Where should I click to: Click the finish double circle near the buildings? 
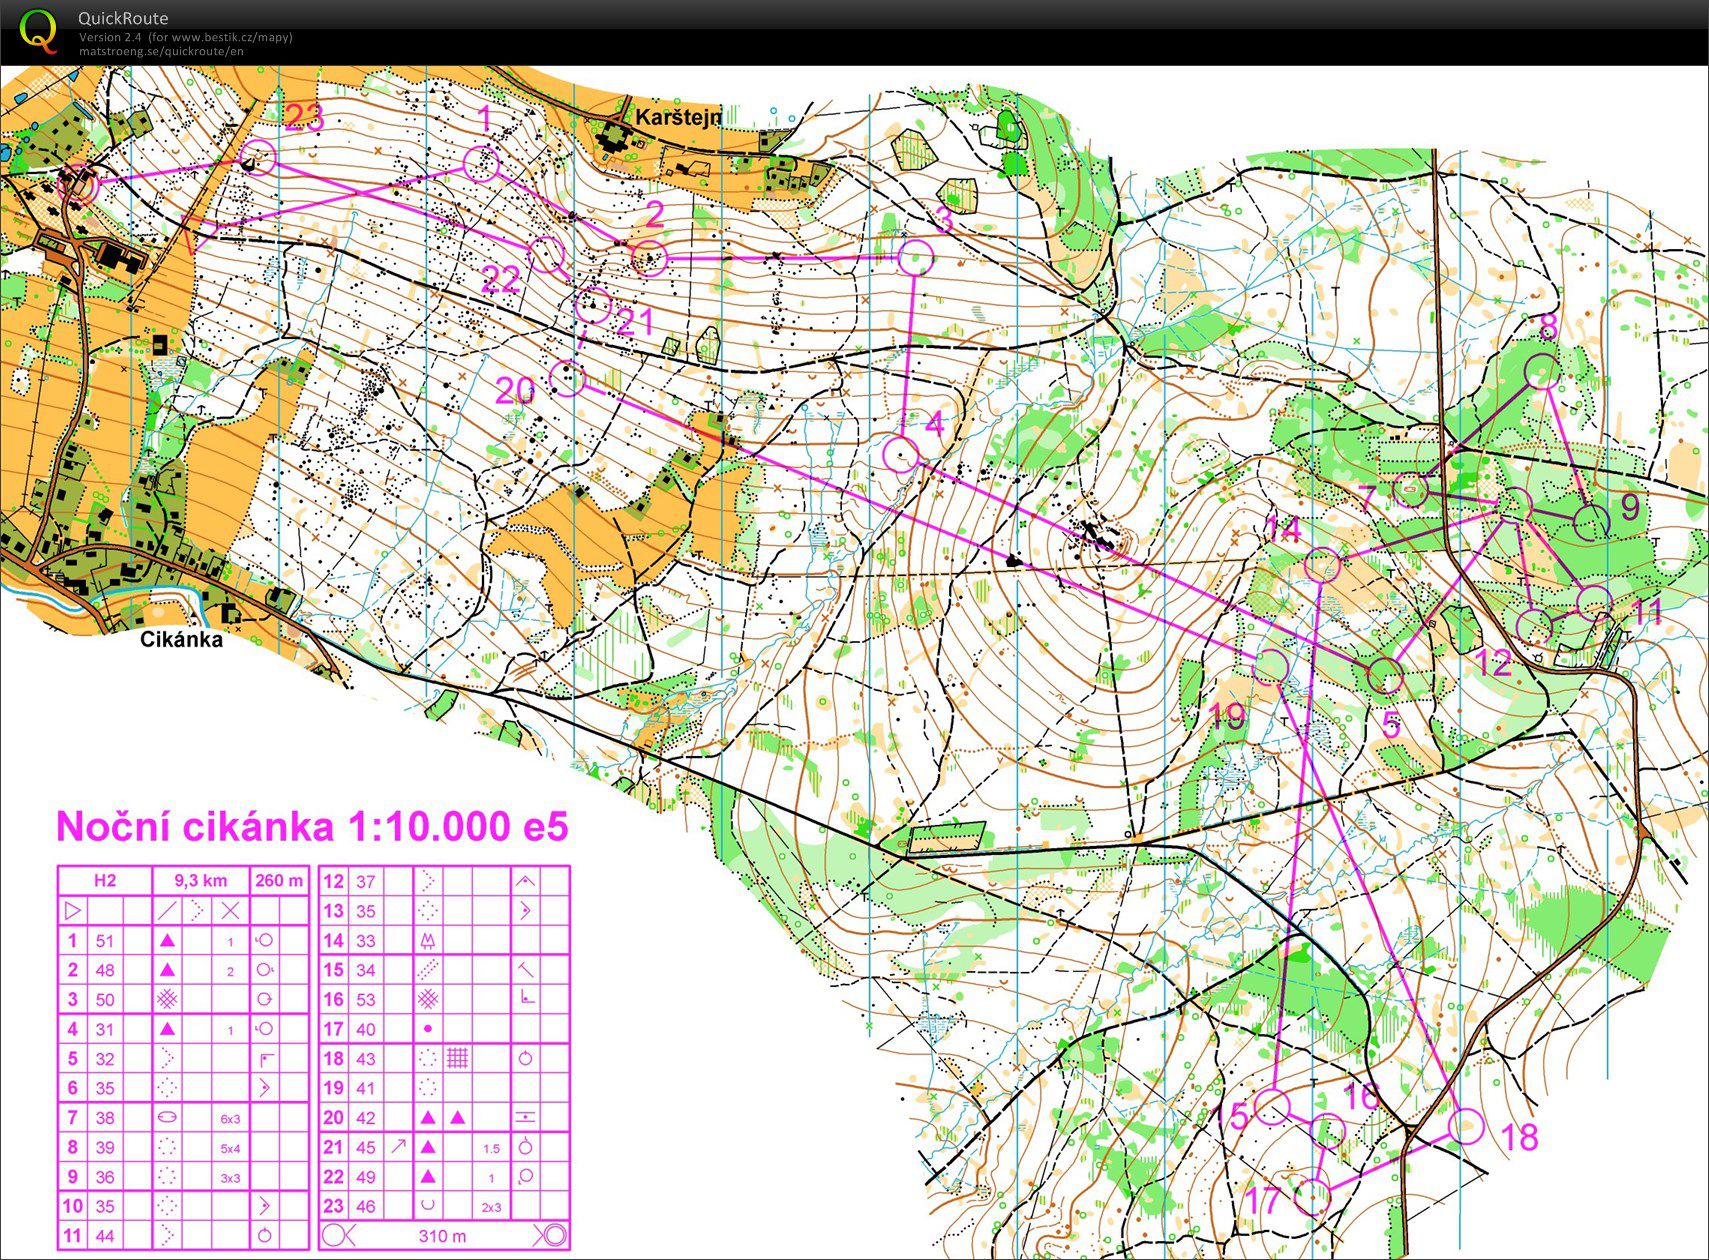78,186
